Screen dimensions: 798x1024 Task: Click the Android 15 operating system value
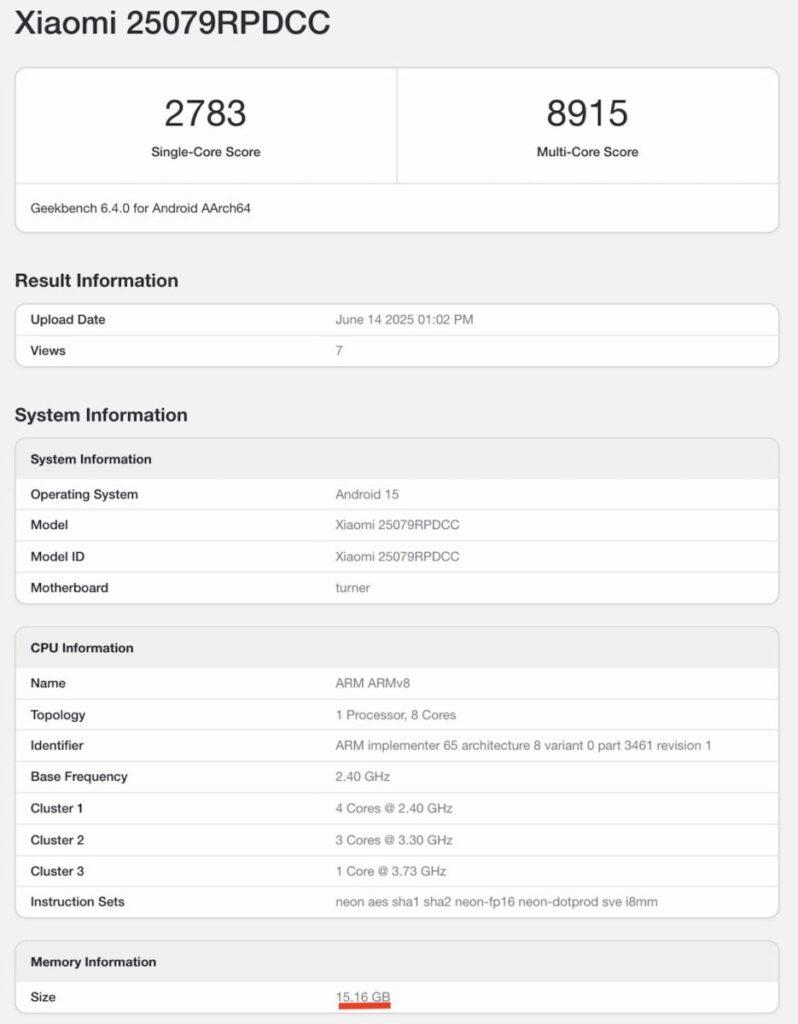[369, 494]
